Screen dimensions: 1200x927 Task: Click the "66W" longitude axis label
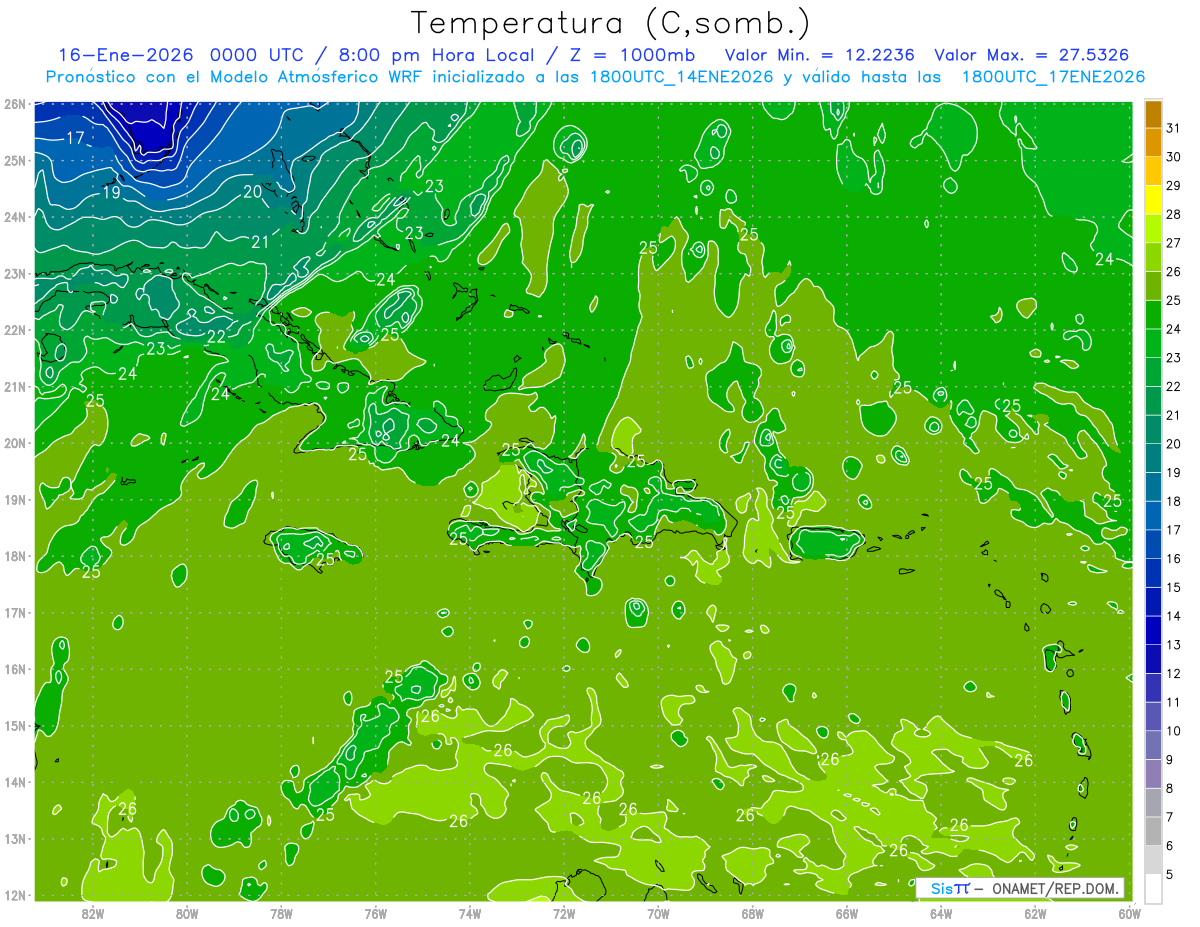coord(846,912)
